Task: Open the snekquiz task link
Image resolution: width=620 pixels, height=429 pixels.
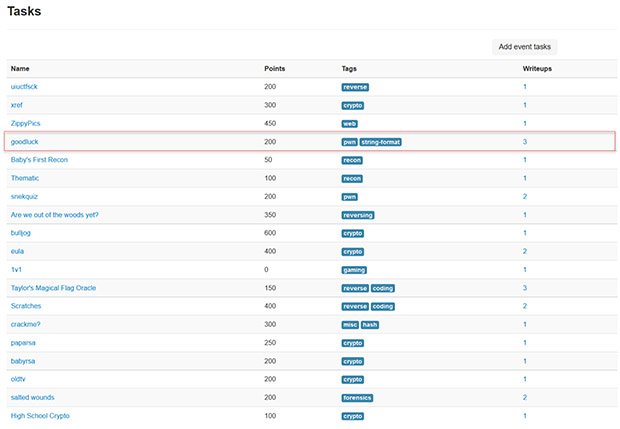Action: [x=24, y=197]
